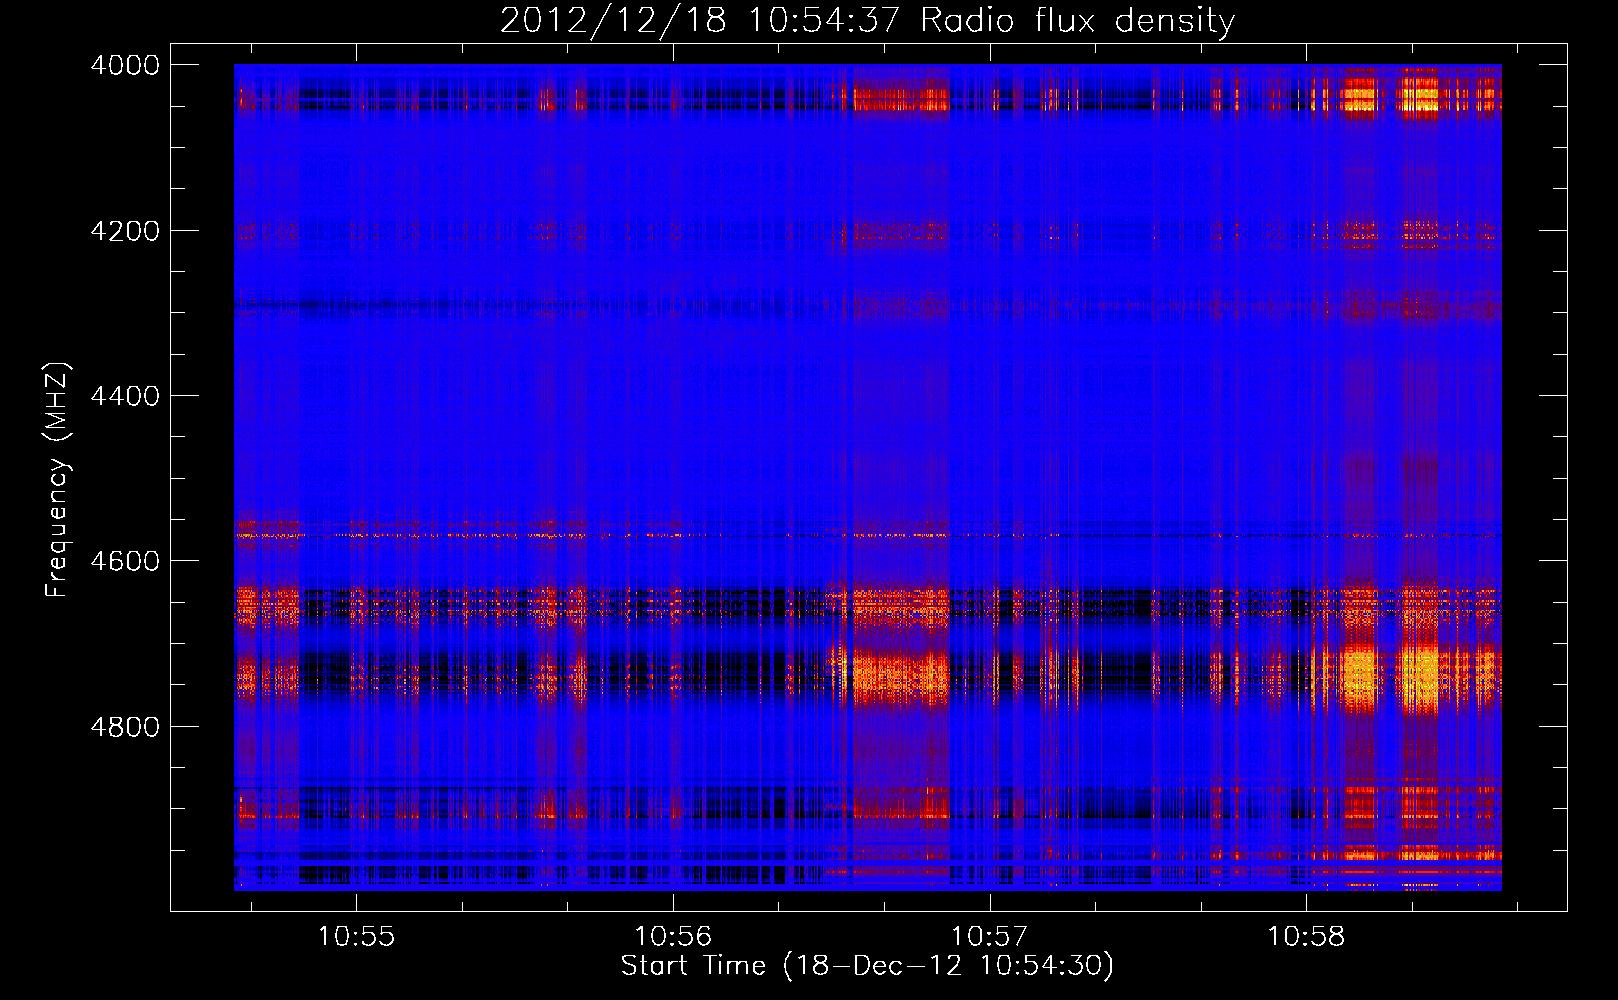Screen dimensions: 1618x1000
Task: Click the 10:56 time axis label
Action: [x=673, y=936]
